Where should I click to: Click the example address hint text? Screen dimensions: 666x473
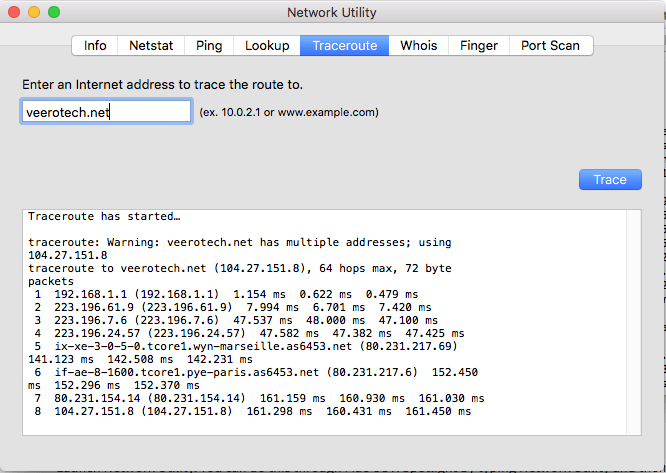click(289, 112)
